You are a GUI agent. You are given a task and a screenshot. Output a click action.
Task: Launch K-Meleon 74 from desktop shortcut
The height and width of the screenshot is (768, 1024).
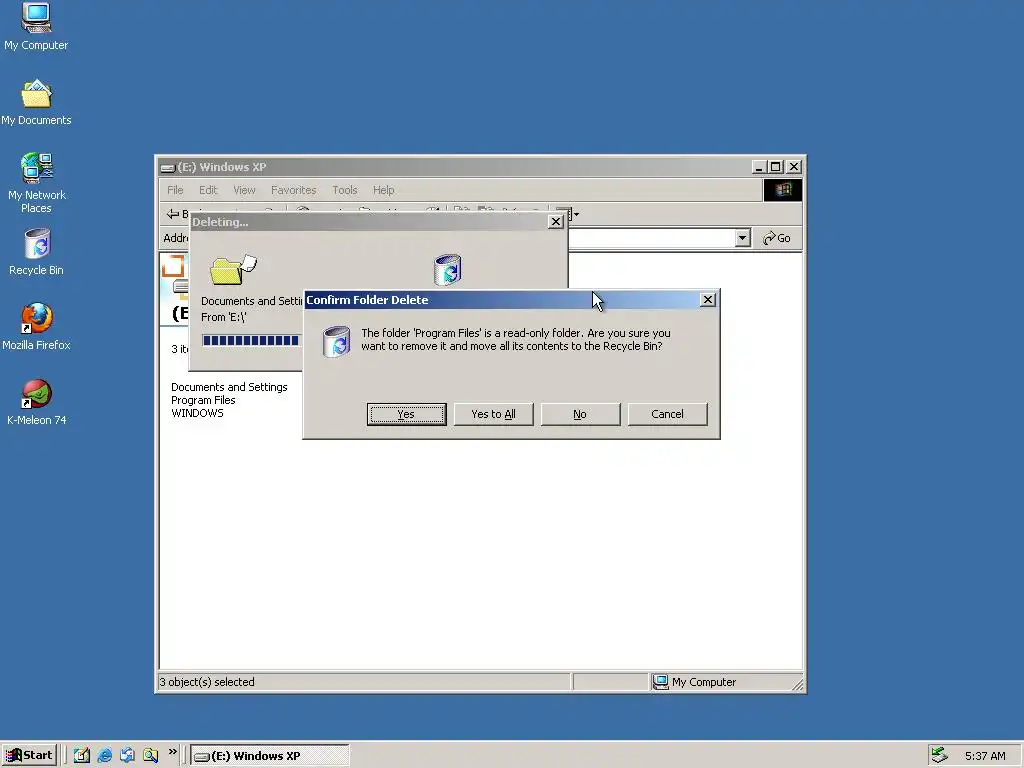(x=37, y=402)
